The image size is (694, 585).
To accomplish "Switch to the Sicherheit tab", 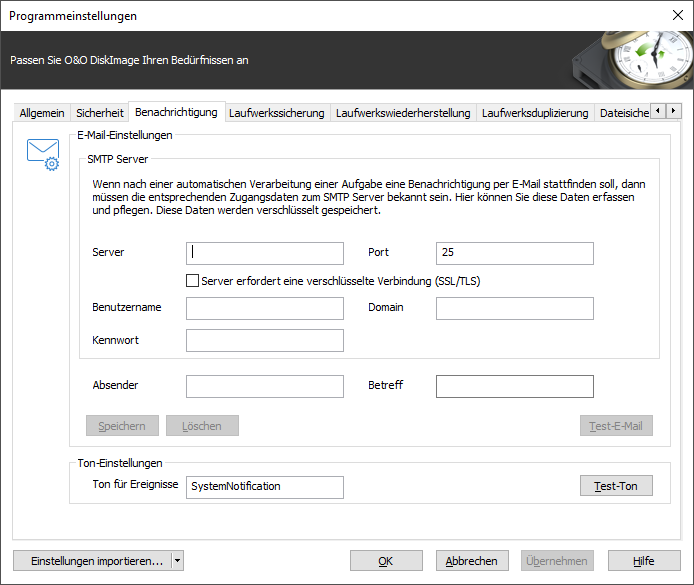I will 100,113.
